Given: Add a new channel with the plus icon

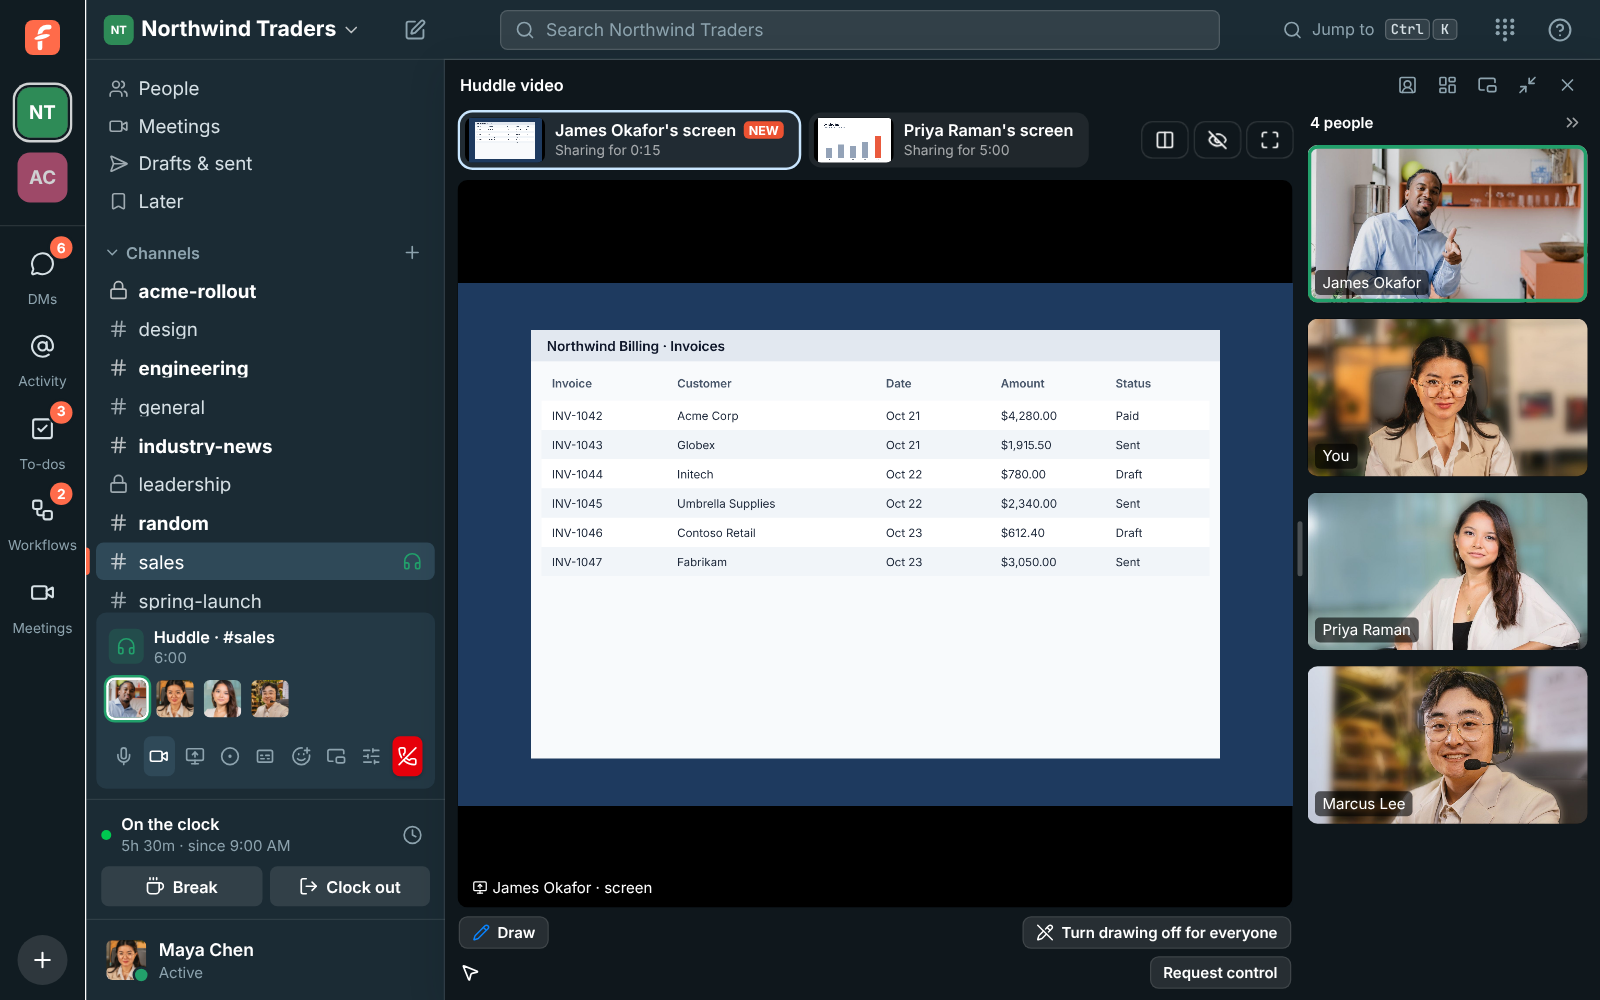Looking at the screenshot, I should pos(412,253).
